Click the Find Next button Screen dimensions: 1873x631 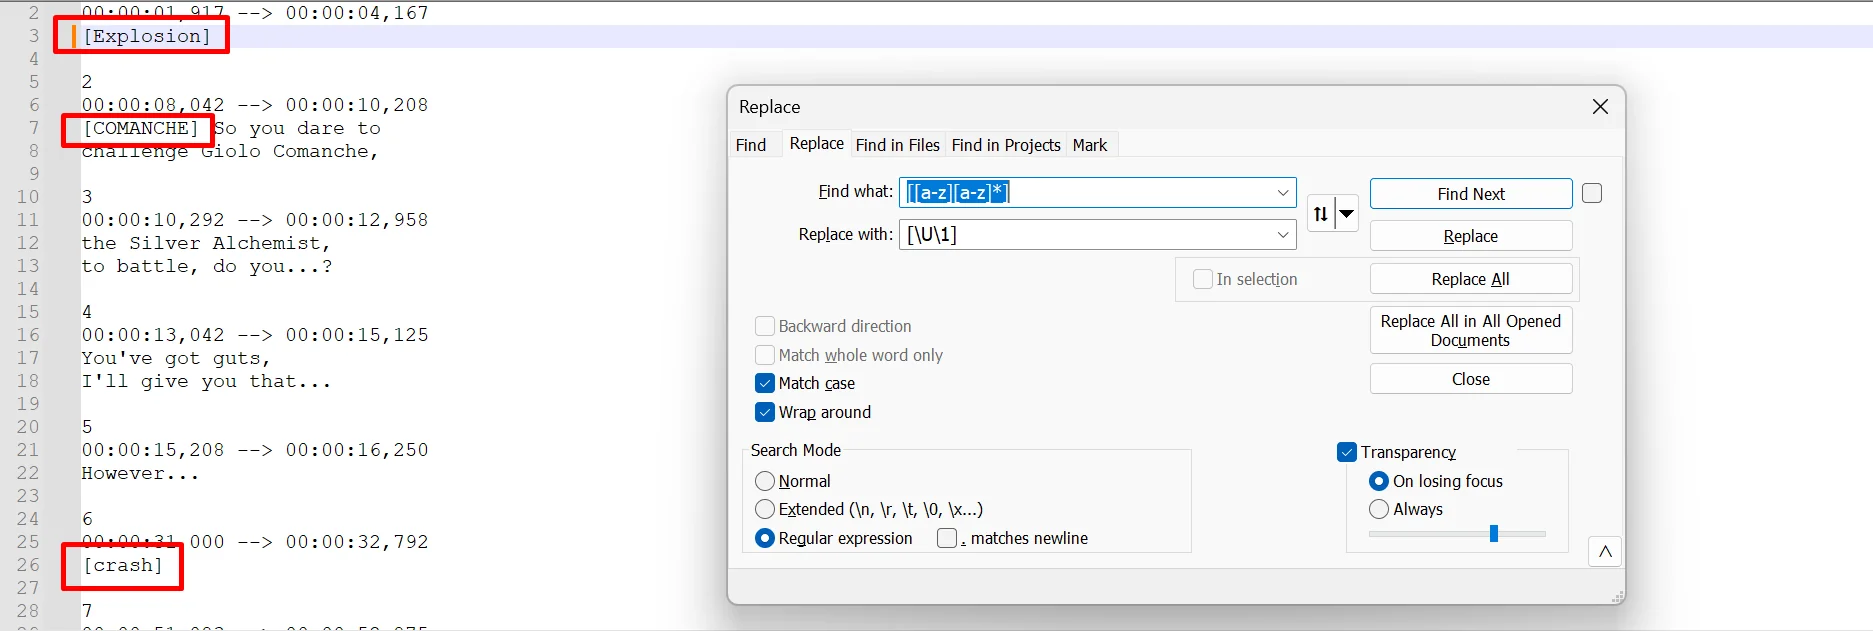click(1470, 194)
